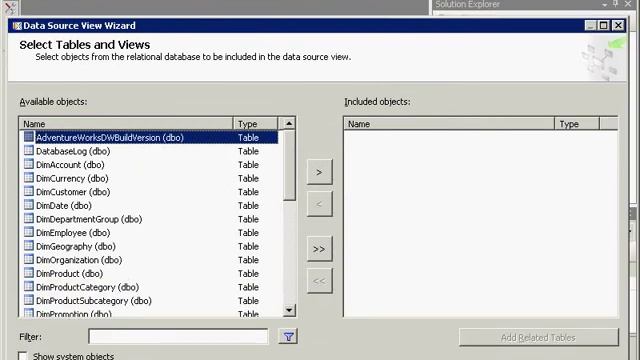
Task: Enable Show system objects checkbox
Action: (x=23, y=356)
